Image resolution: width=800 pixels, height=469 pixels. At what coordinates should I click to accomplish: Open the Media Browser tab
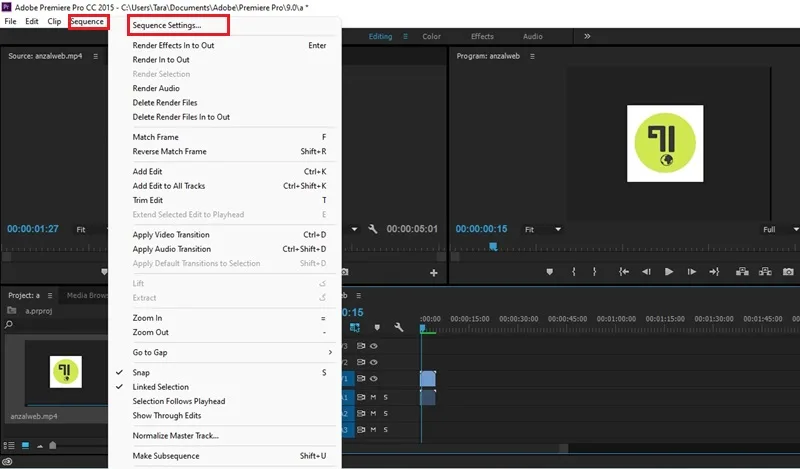(87, 295)
